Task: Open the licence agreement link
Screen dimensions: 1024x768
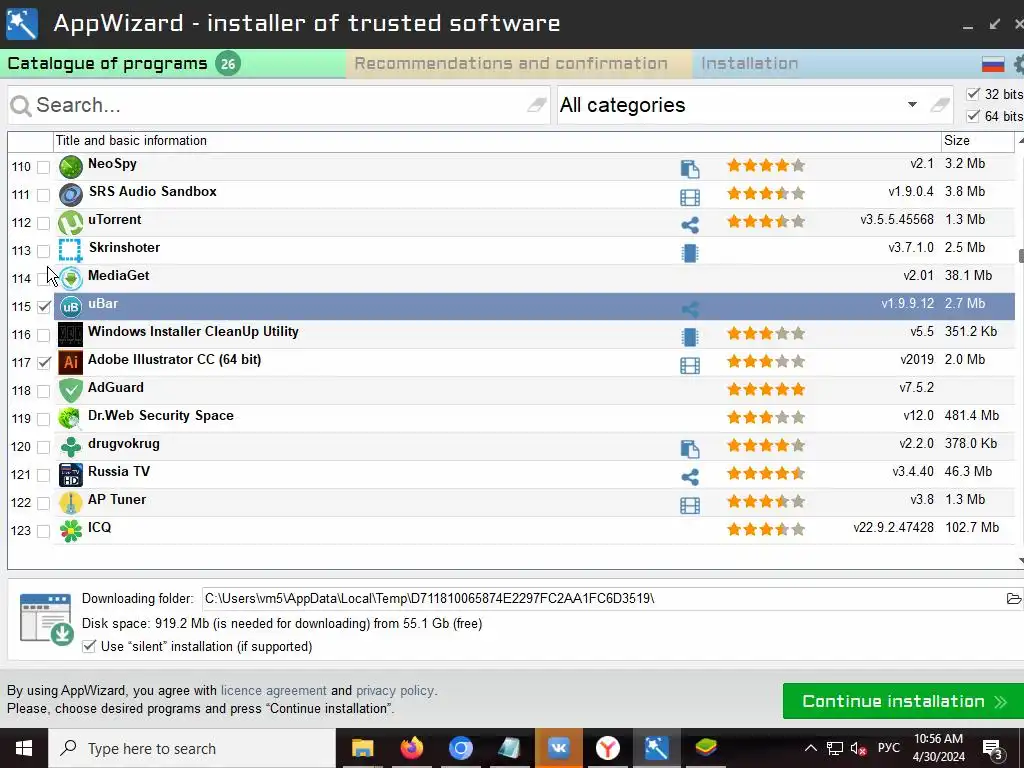Action: (x=274, y=690)
